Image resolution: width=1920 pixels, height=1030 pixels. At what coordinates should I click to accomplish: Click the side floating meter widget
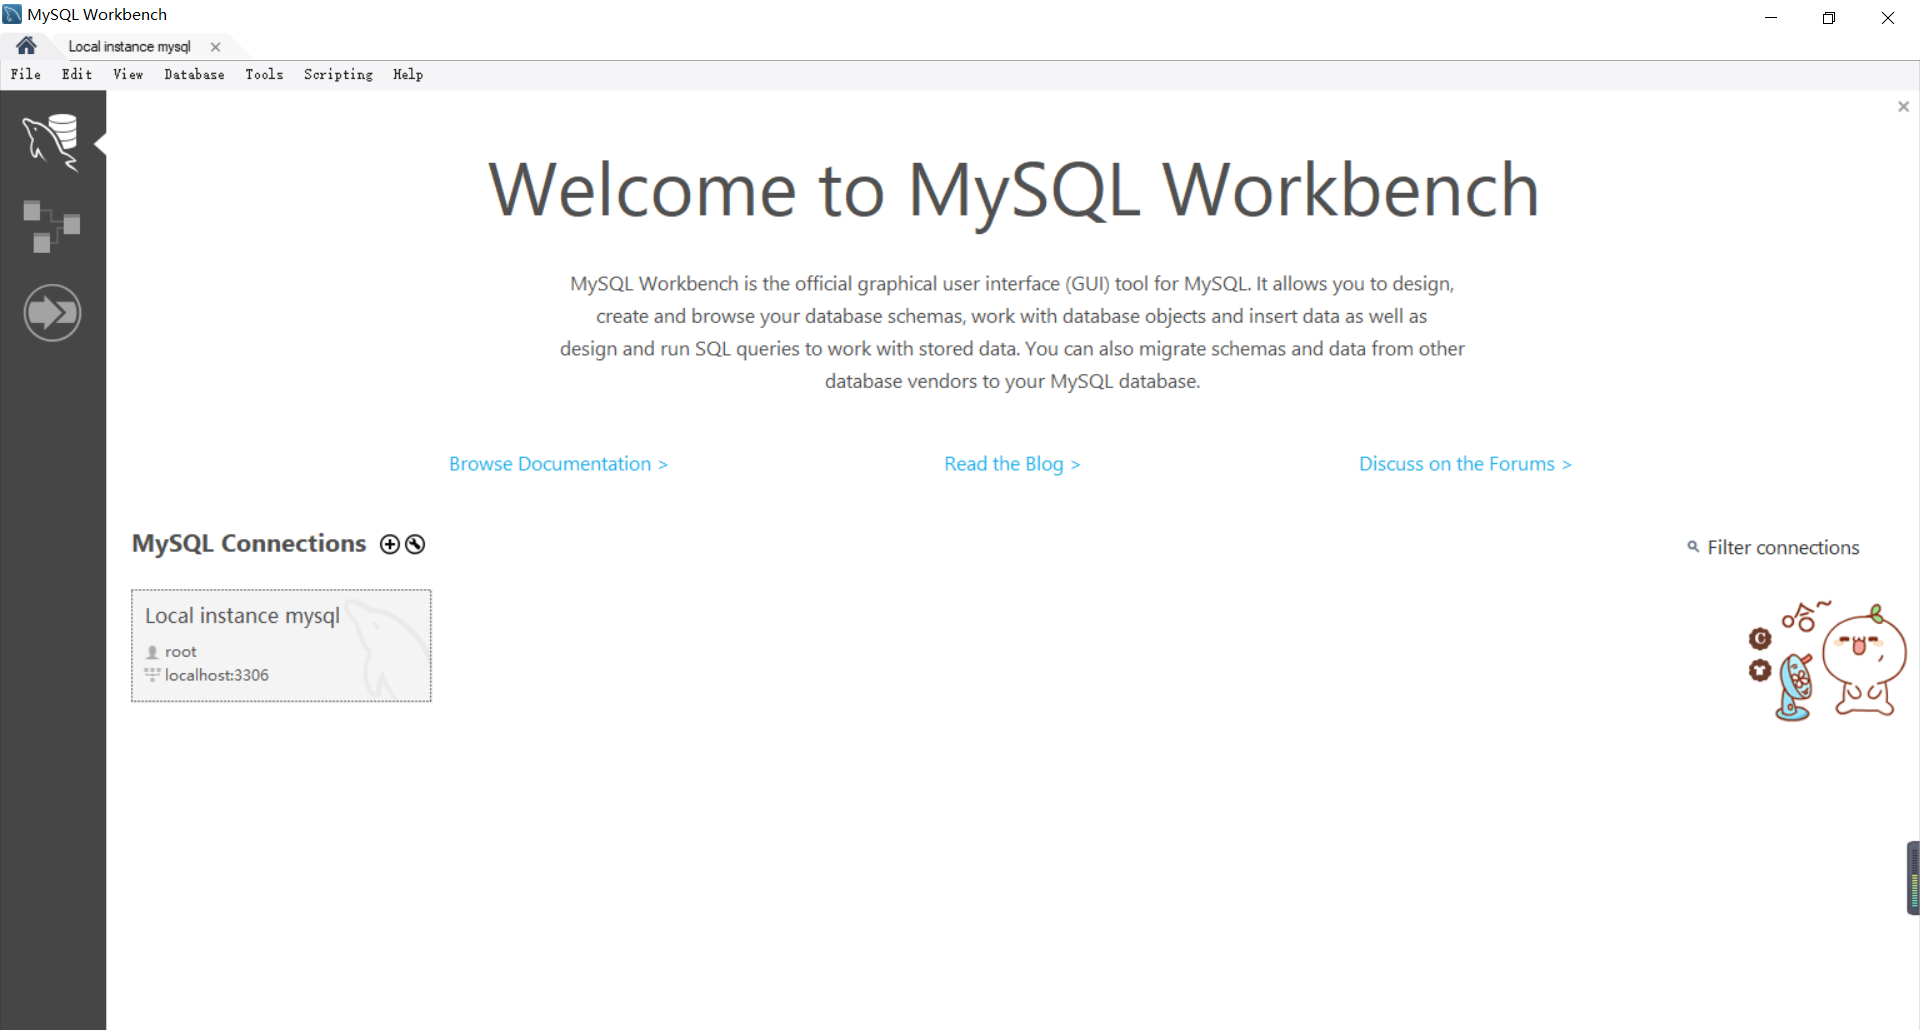[x=1913, y=878]
